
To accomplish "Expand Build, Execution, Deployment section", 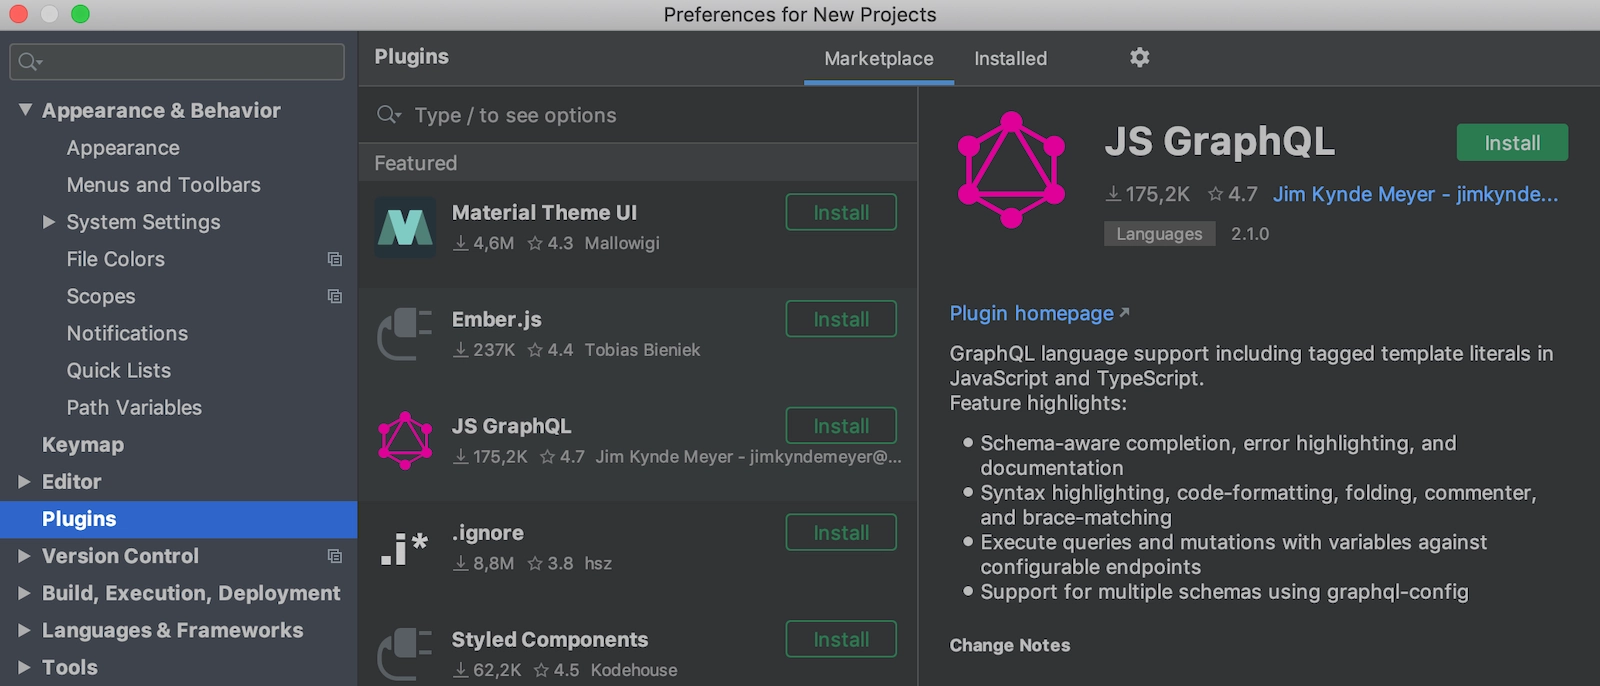I will click(25, 593).
